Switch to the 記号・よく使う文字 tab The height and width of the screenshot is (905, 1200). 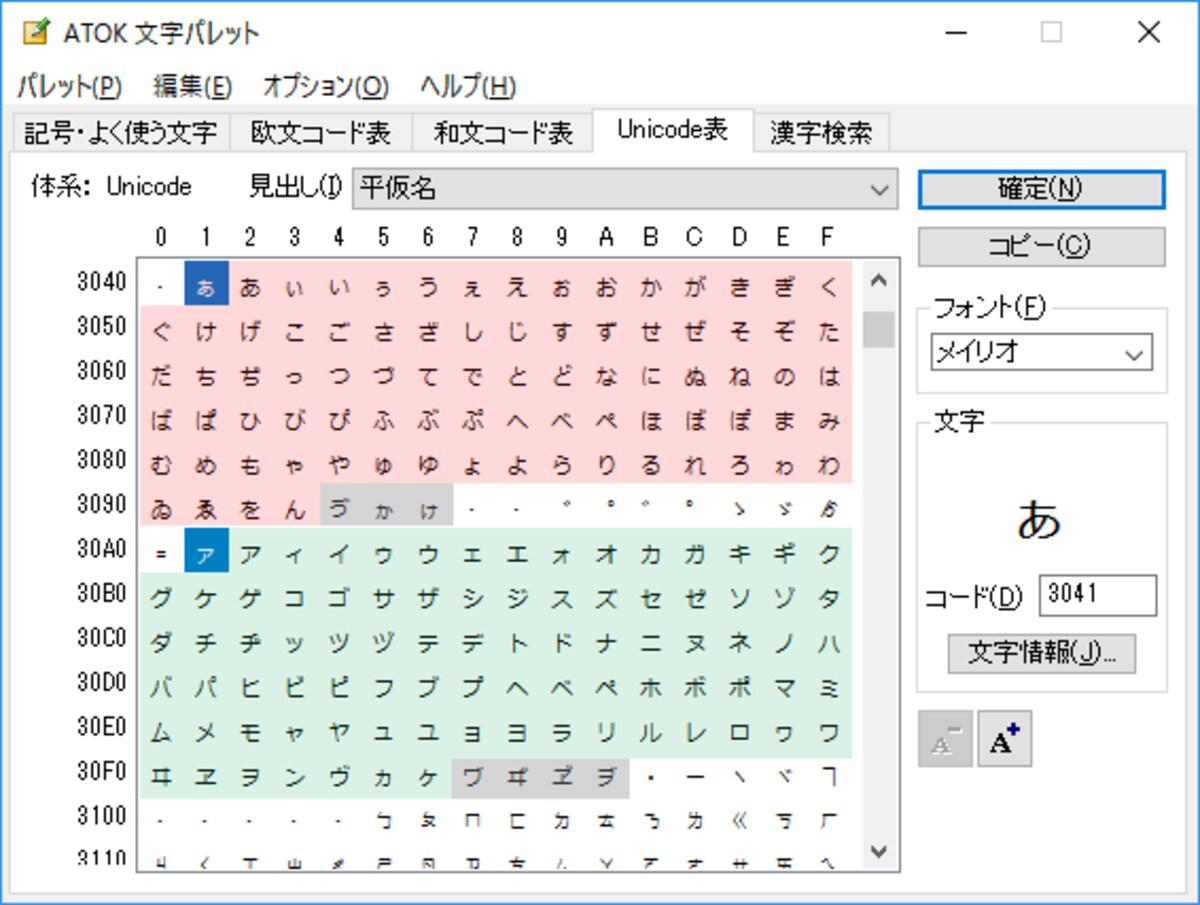(x=120, y=133)
